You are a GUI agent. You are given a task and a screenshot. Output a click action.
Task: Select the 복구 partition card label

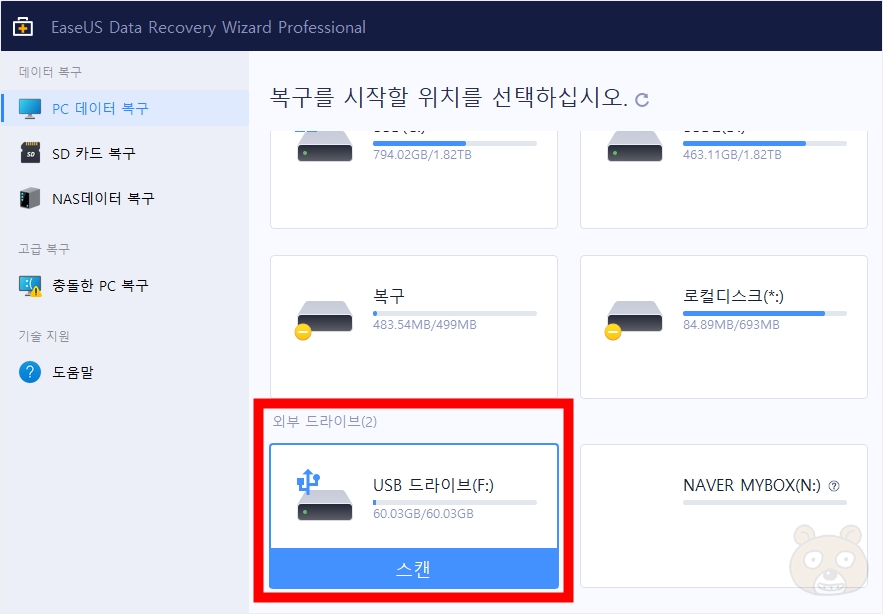pyautogui.click(x=389, y=296)
